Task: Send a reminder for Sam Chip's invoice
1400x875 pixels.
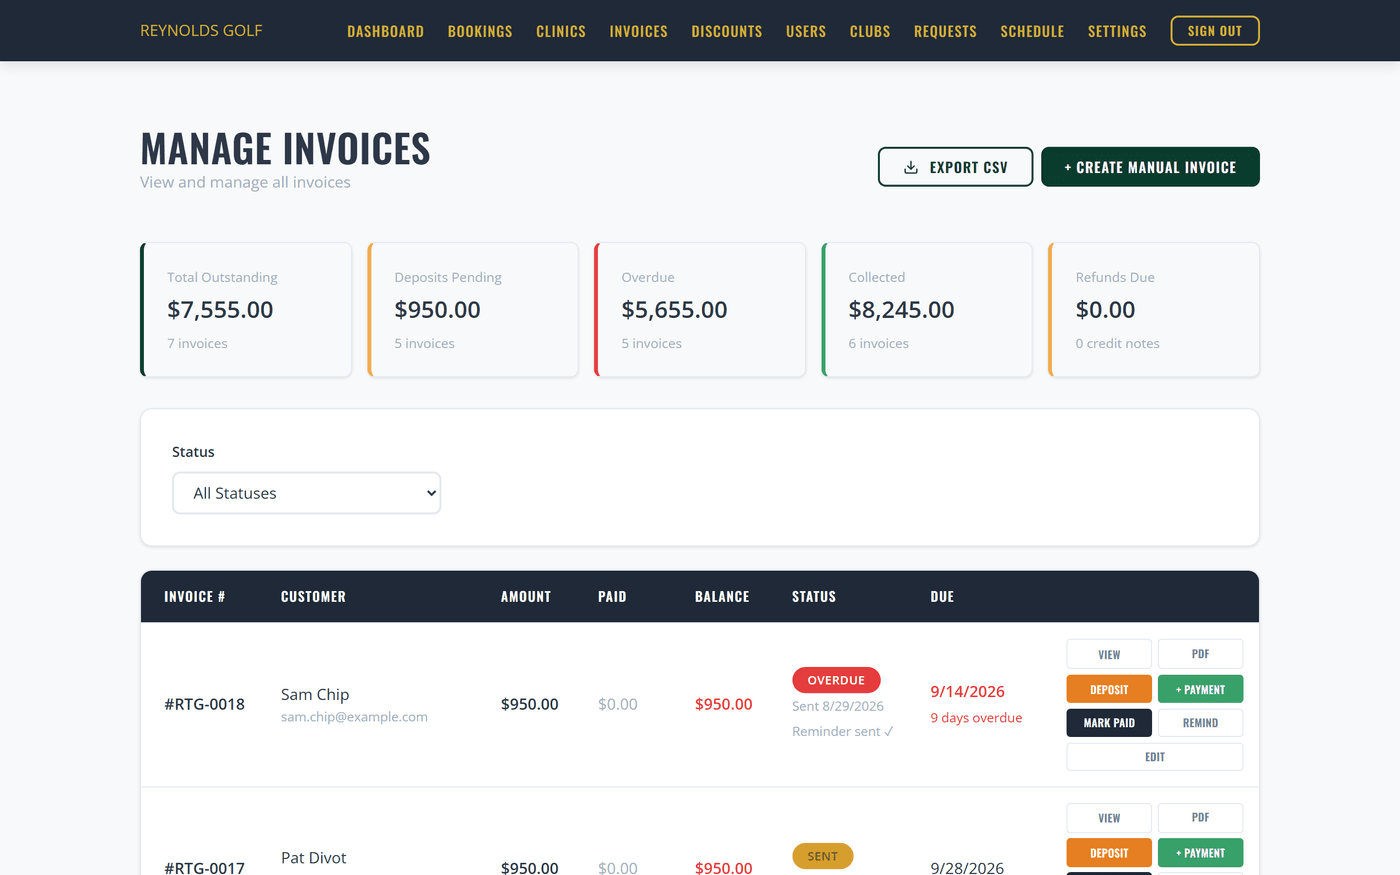Action: tap(1200, 723)
